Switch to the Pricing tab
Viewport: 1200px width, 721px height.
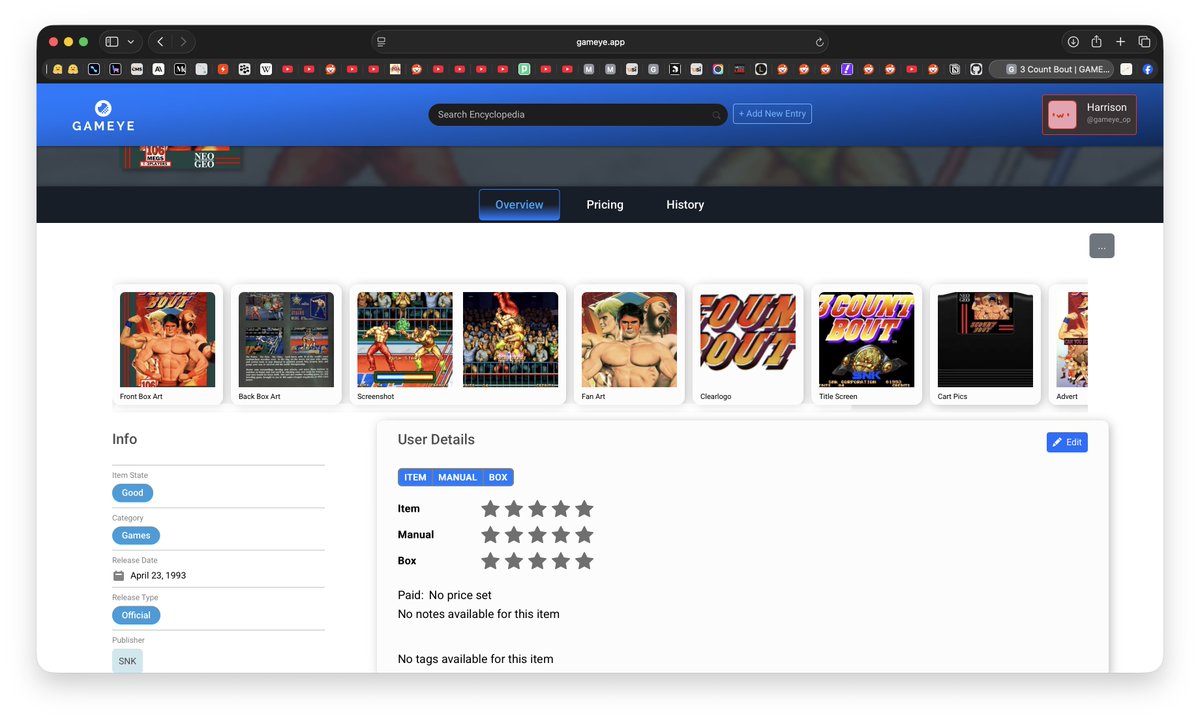coord(605,205)
